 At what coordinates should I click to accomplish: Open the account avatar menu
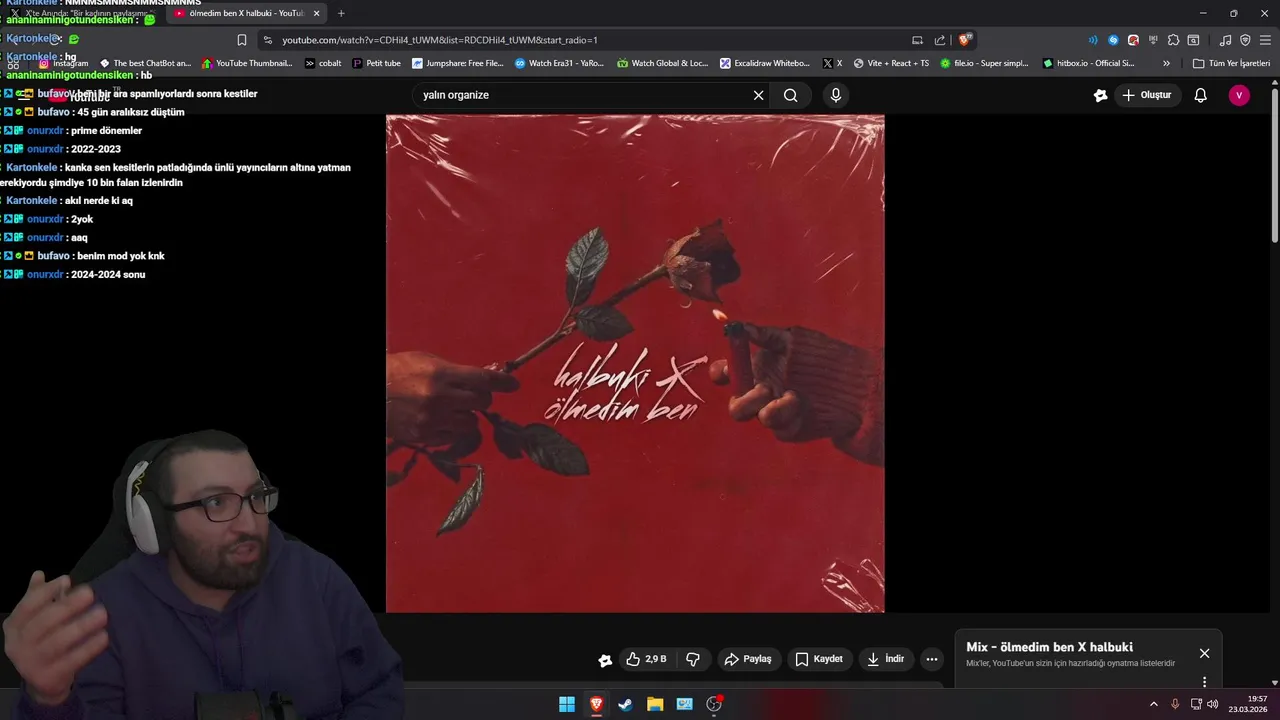[x=1239, y=95]
